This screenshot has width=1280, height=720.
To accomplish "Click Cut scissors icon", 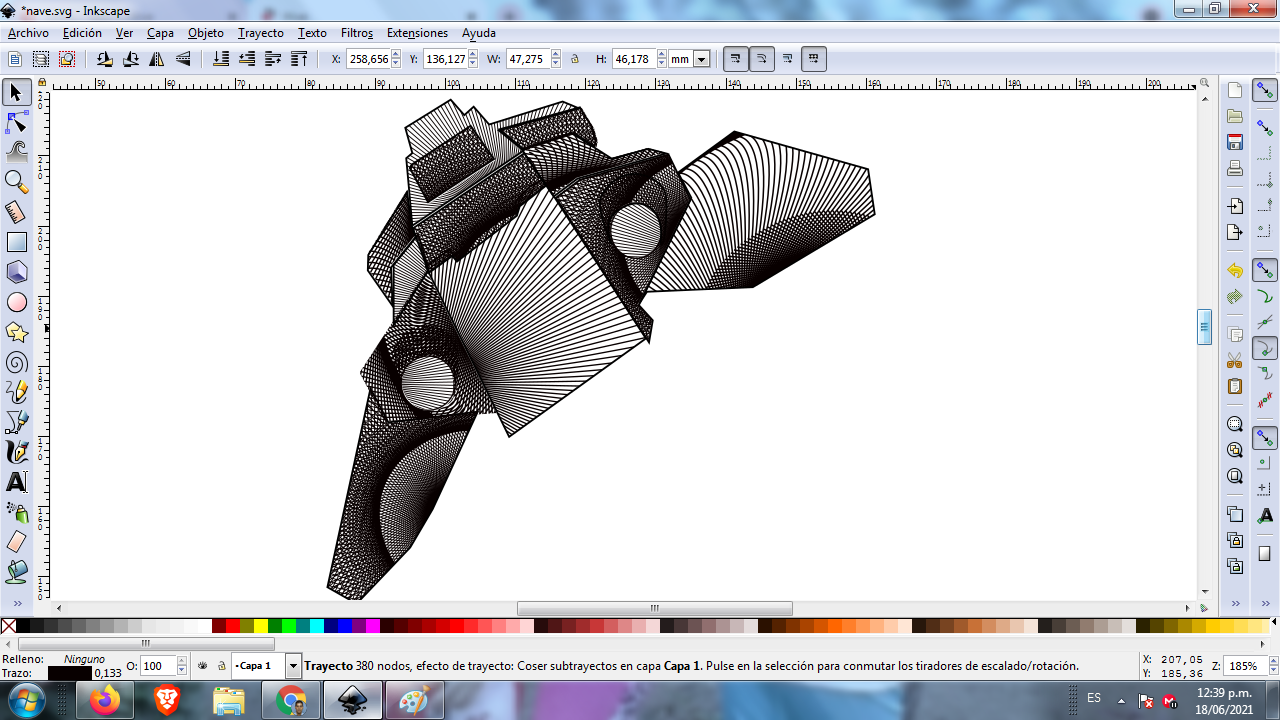I will coord(1235,361).
